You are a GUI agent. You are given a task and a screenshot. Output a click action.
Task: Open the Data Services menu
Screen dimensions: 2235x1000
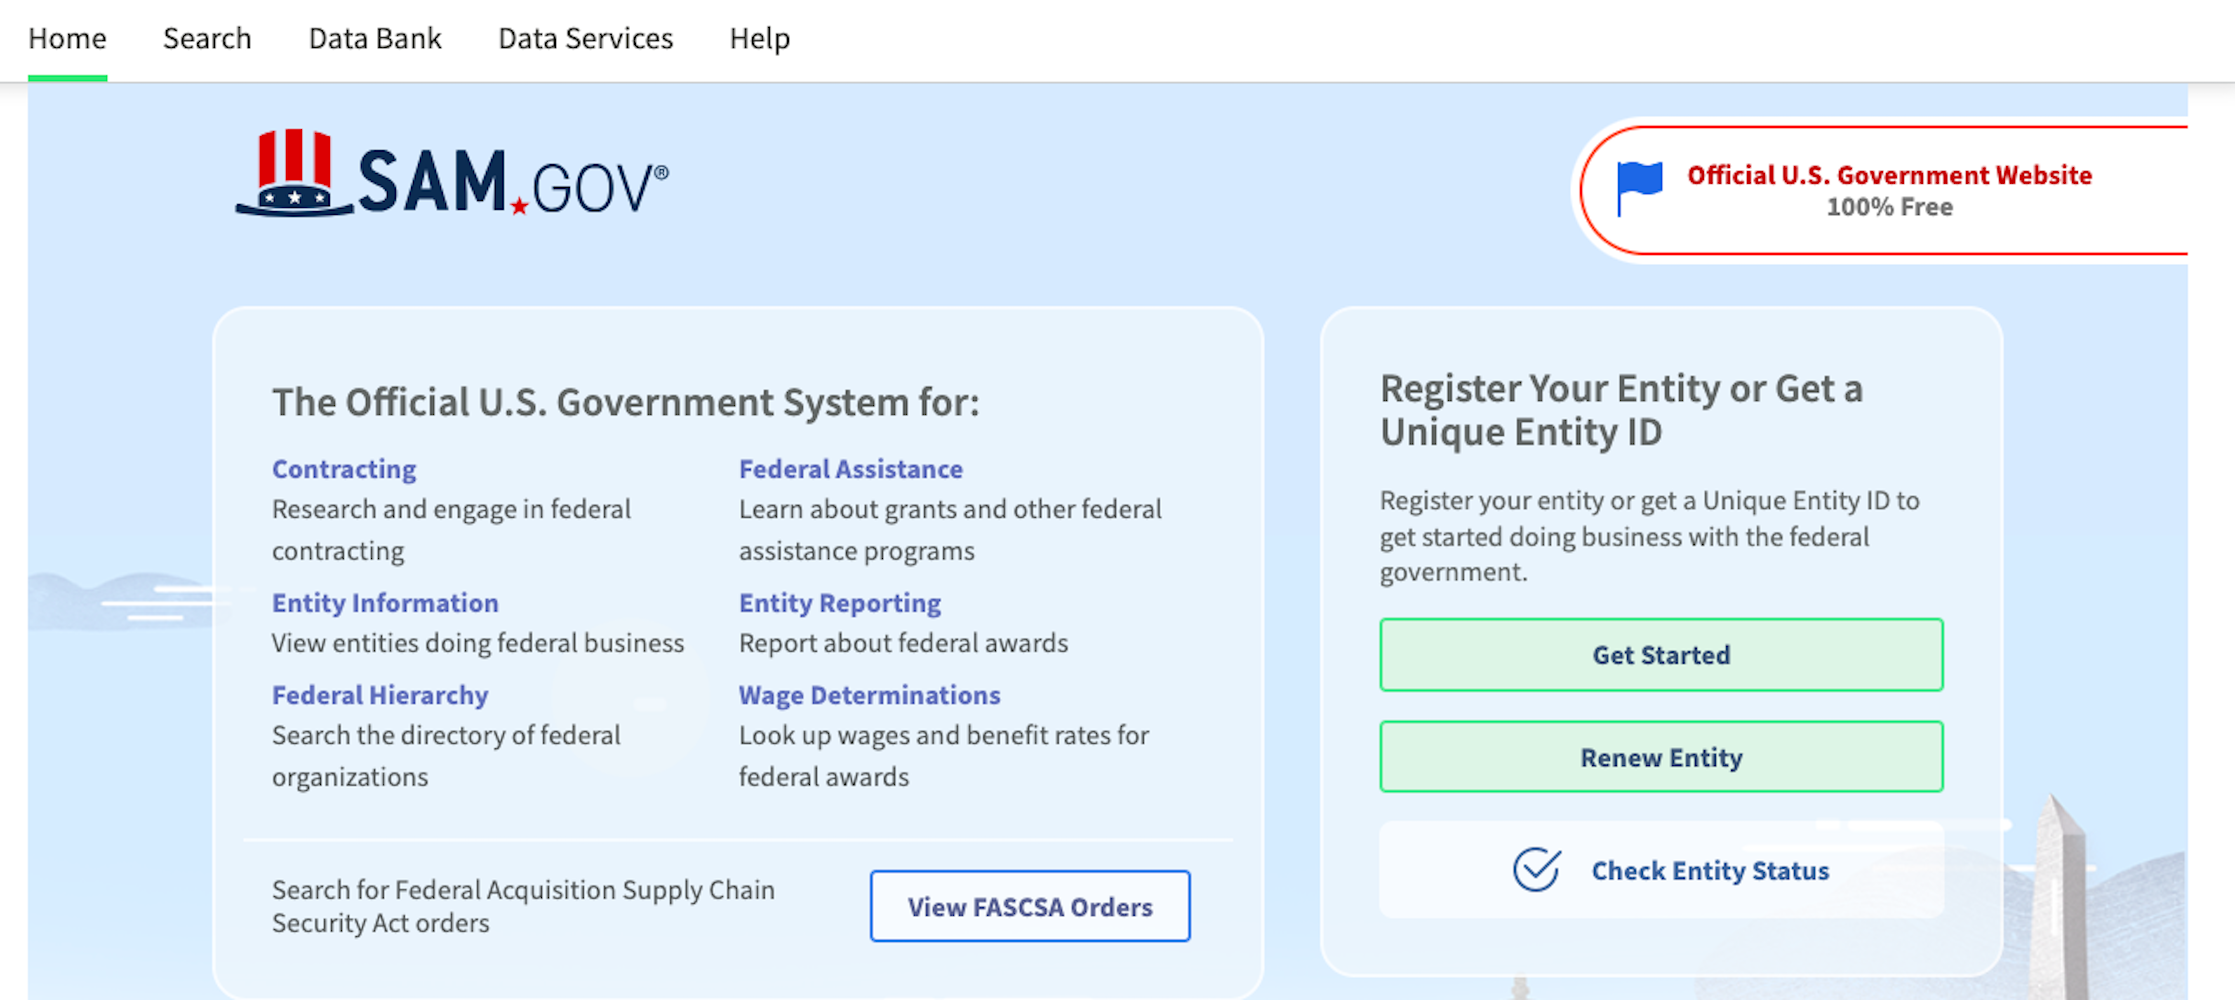pos(585,38)
